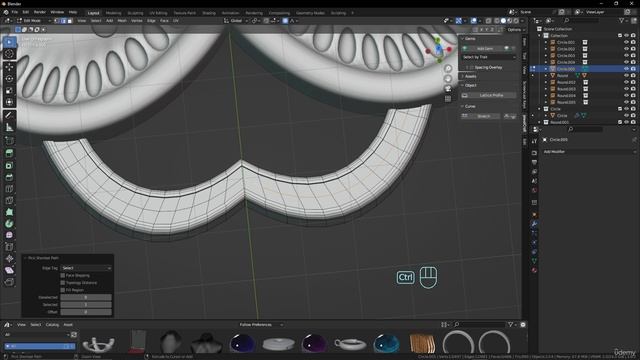Select the Shrink/Fatten tool
Viewport: 640px width, 360px height.
(x=9, y=258)
